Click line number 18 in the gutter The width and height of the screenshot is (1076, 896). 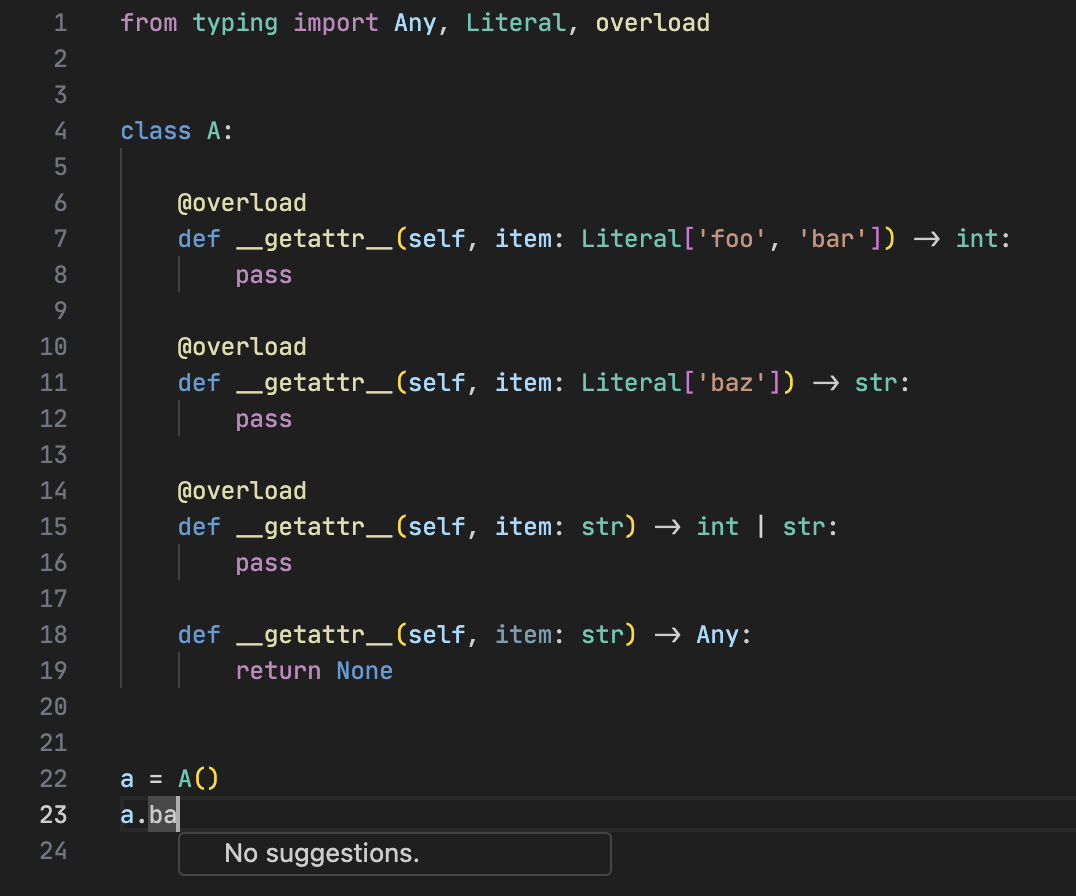point(54,634)
